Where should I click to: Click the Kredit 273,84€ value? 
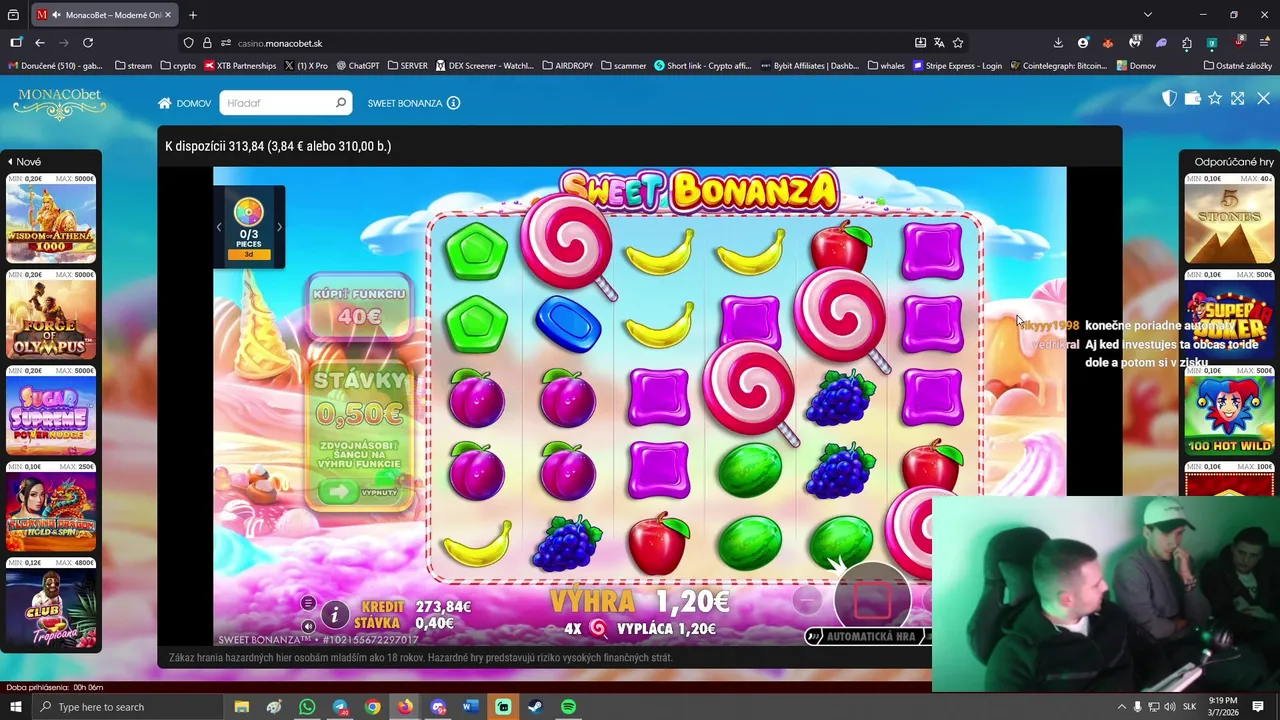(445, 607)
